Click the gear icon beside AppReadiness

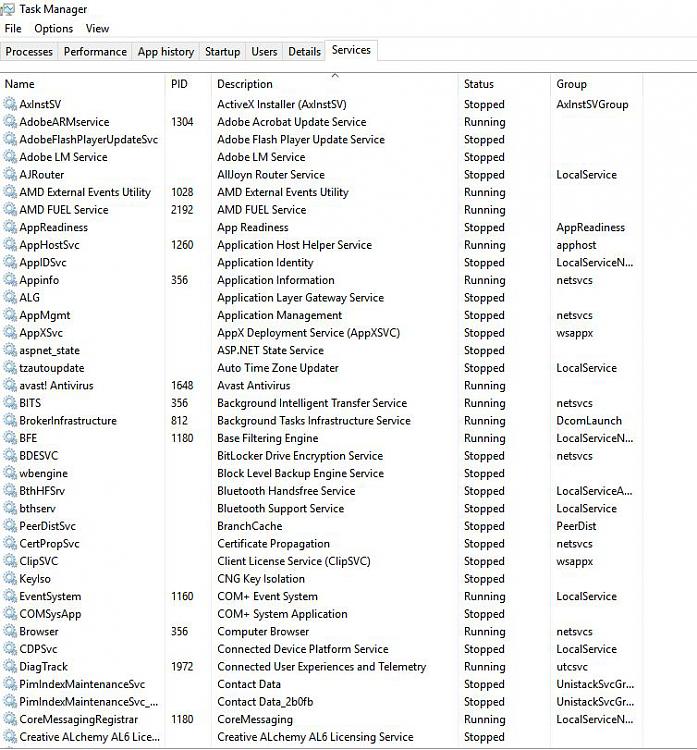[10, 227]
